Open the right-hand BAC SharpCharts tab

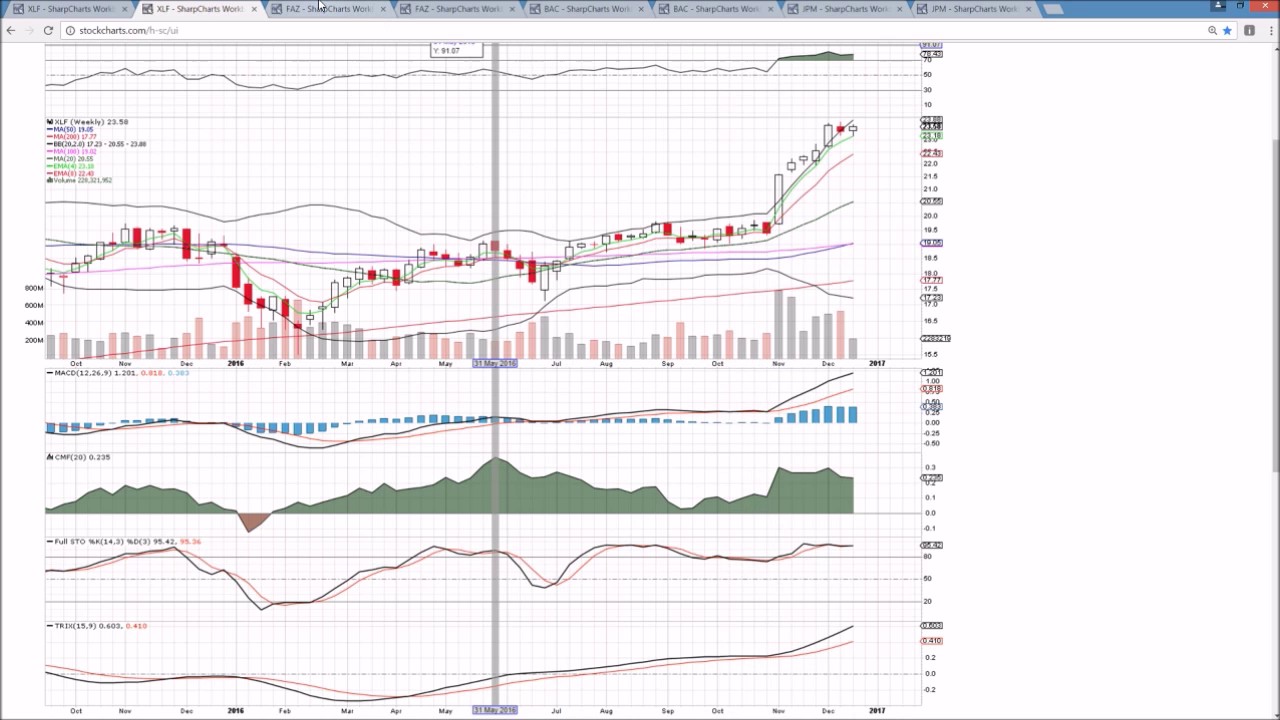tap(716, 9)
